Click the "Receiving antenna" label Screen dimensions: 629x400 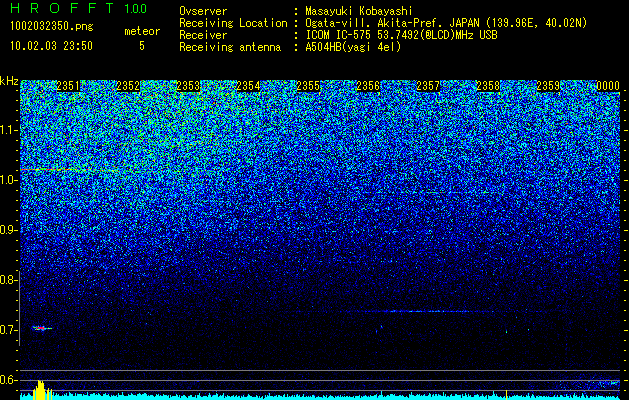[230, 47]
